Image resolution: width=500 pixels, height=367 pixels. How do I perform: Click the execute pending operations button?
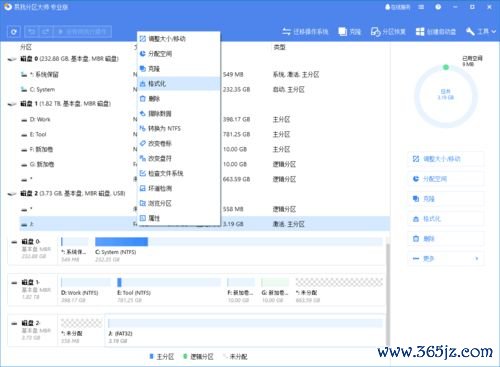[x=82, y=32]
